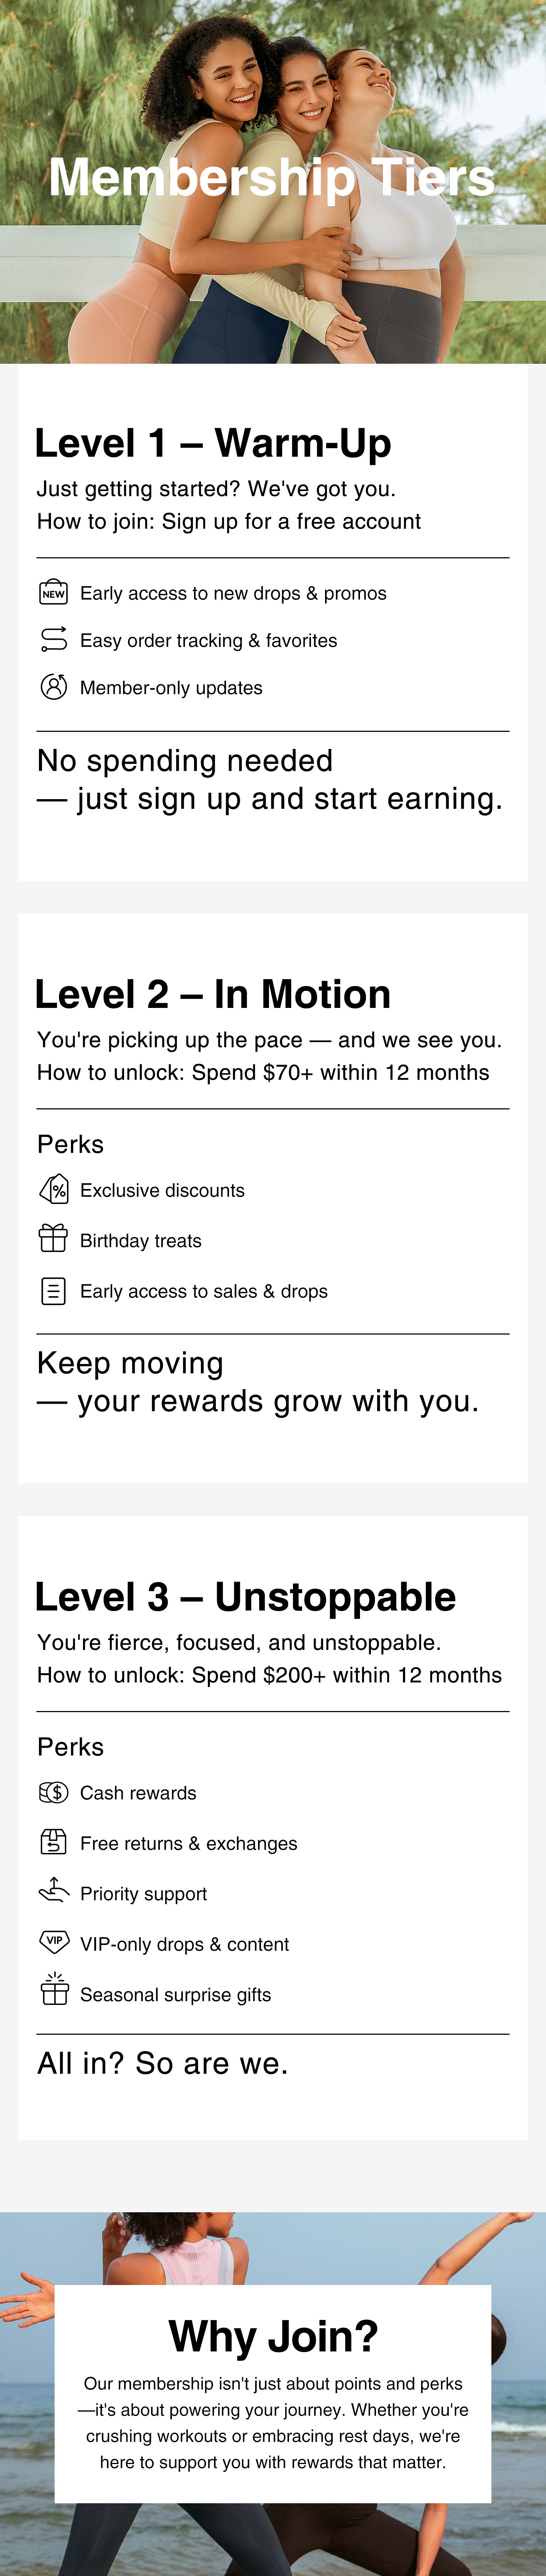The image size is (546, 2576).
Task: Click 'Sign up for a free account' text
Action: pyautogui.click(x=291, y=521)
